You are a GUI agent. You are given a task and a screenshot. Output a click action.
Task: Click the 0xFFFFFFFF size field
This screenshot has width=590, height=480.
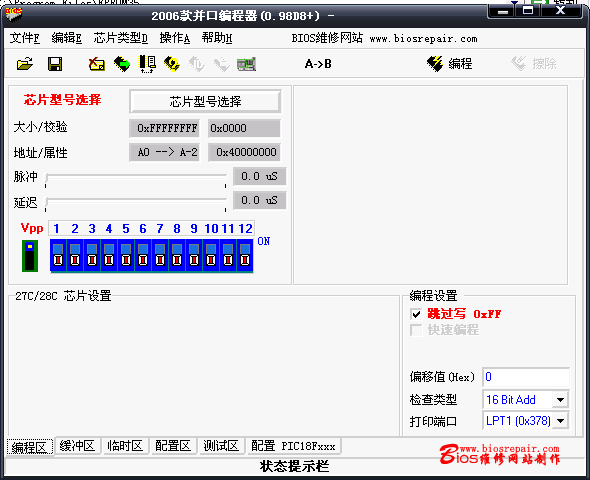tap(164, 128)
